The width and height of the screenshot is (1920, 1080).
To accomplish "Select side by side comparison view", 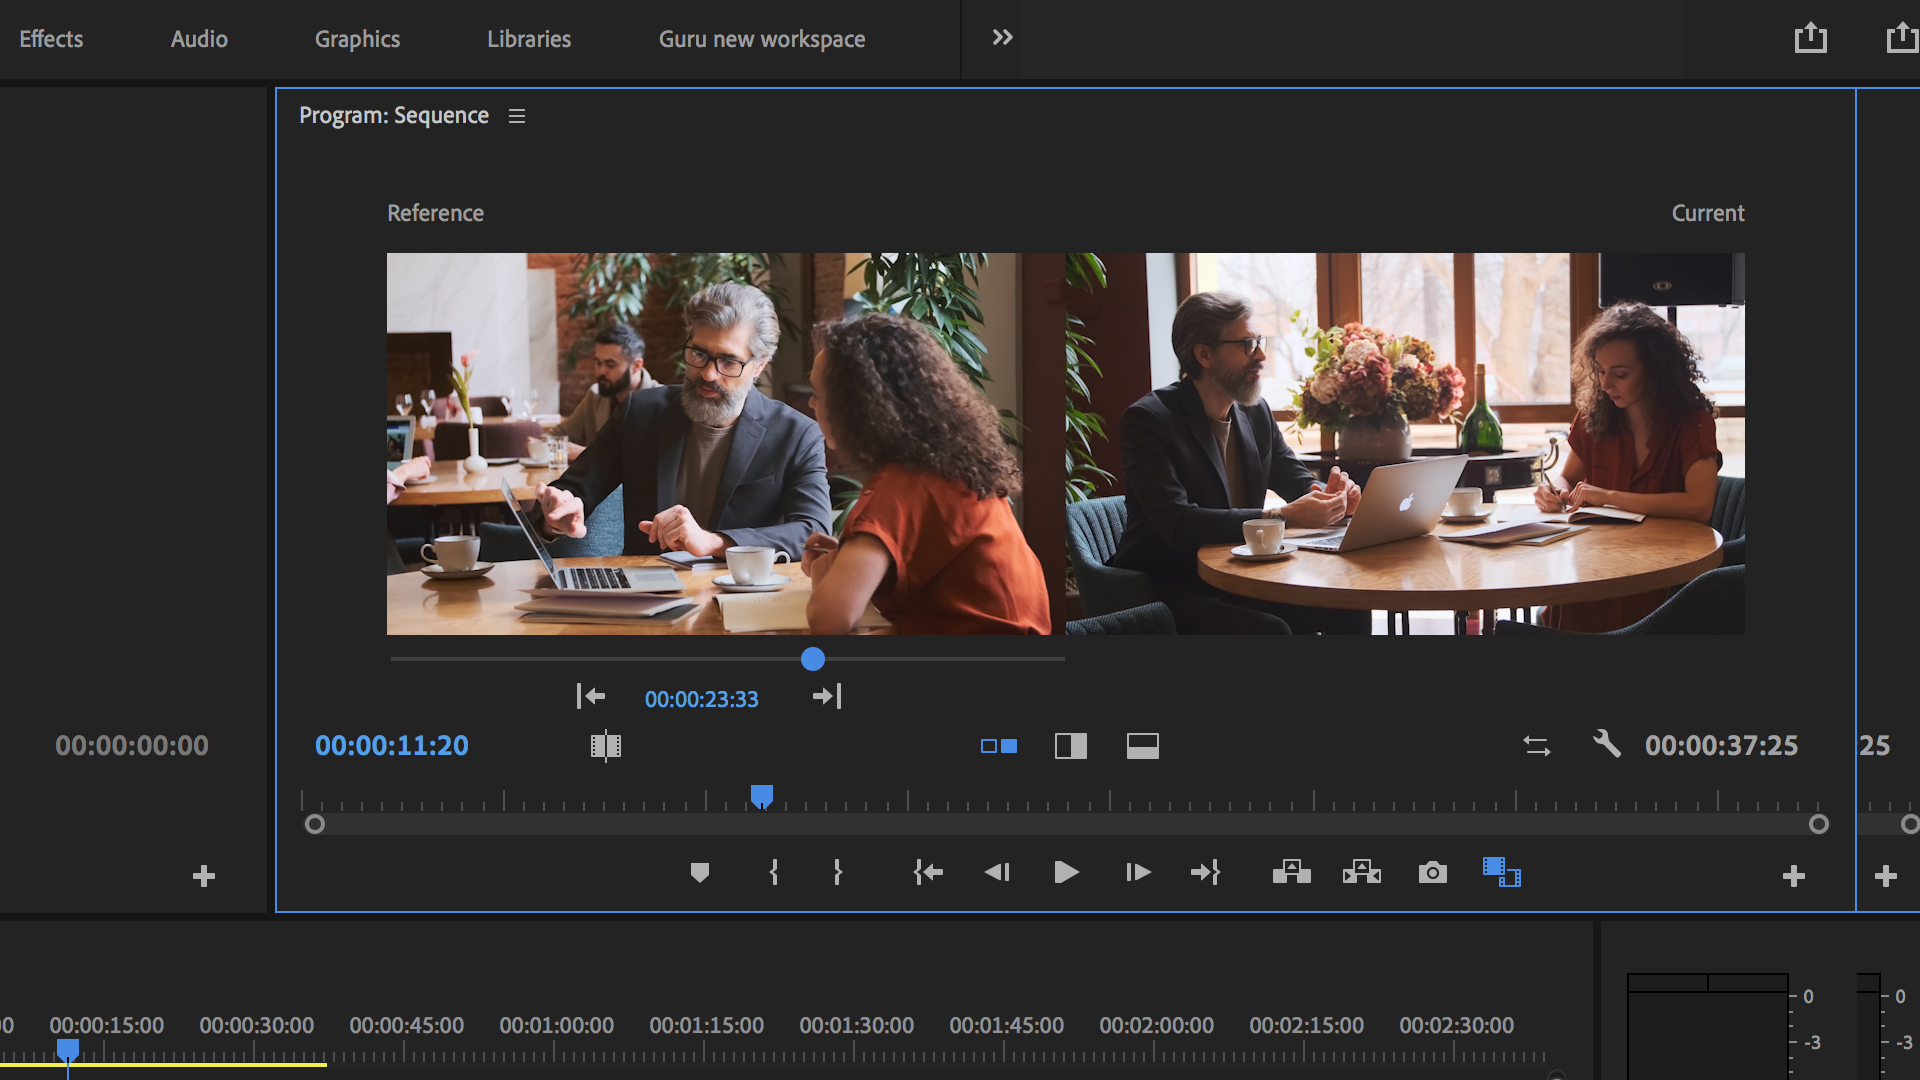I will (x=999, y=746).
